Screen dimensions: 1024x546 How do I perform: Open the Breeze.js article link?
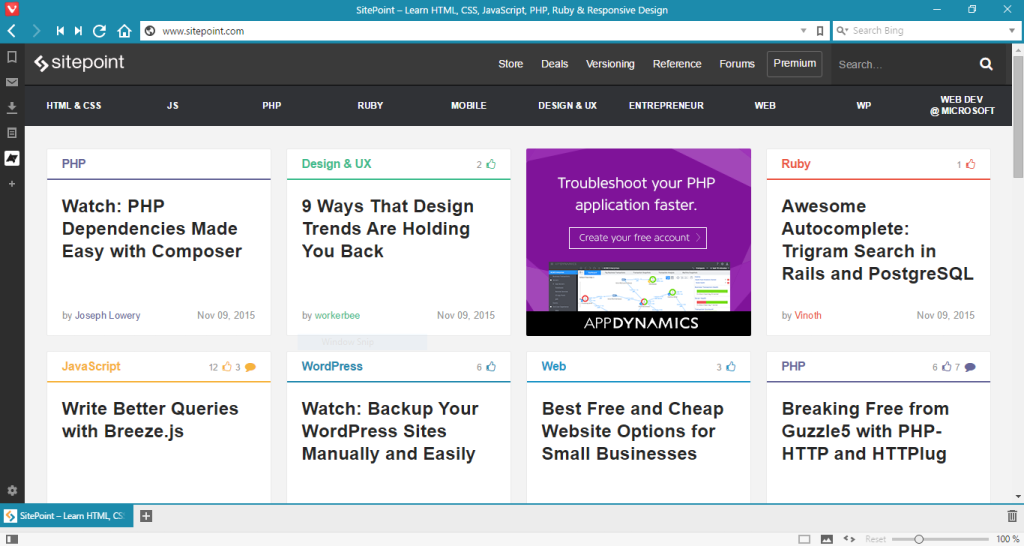point(150,420)
